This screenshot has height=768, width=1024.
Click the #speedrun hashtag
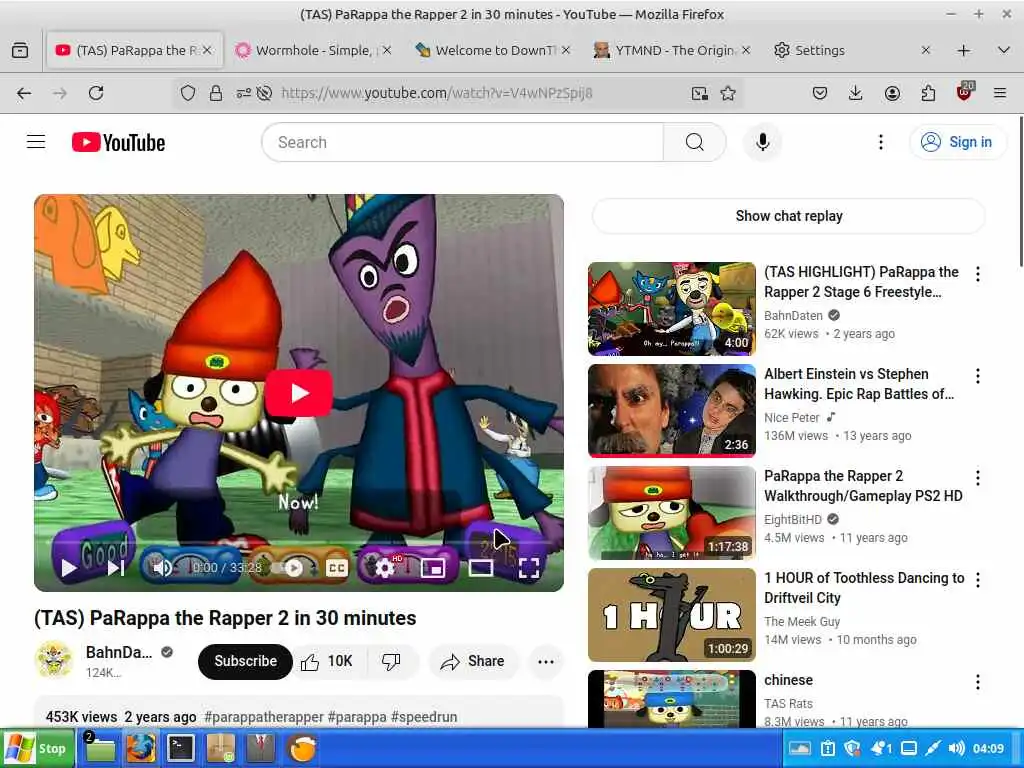pyautogui.click(x=424, y=717)
